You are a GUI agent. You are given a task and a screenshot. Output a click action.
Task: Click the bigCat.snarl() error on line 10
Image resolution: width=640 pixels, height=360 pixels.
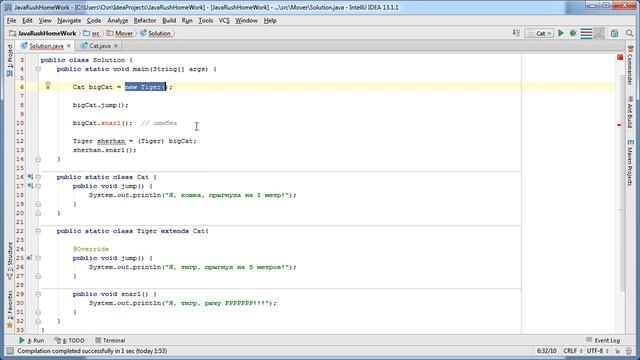[x=102, y=123]
